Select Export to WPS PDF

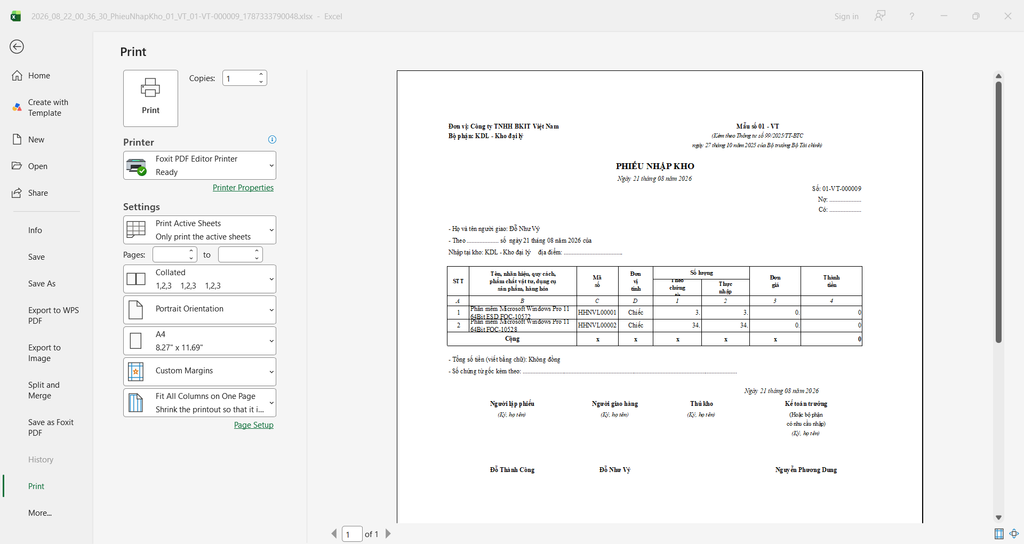coord(54,315)
